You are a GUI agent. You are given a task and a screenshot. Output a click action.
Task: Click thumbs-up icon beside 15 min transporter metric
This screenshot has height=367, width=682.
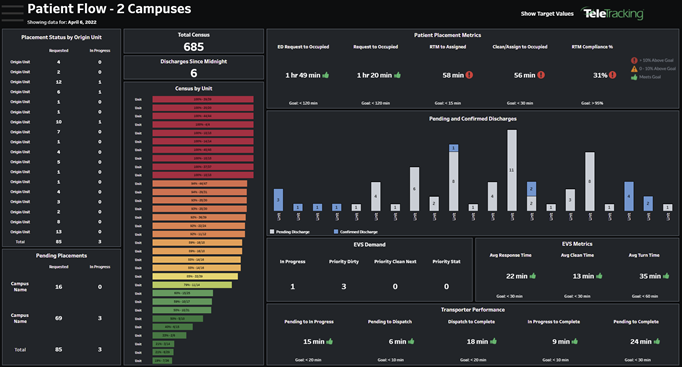tap(329, 341)
